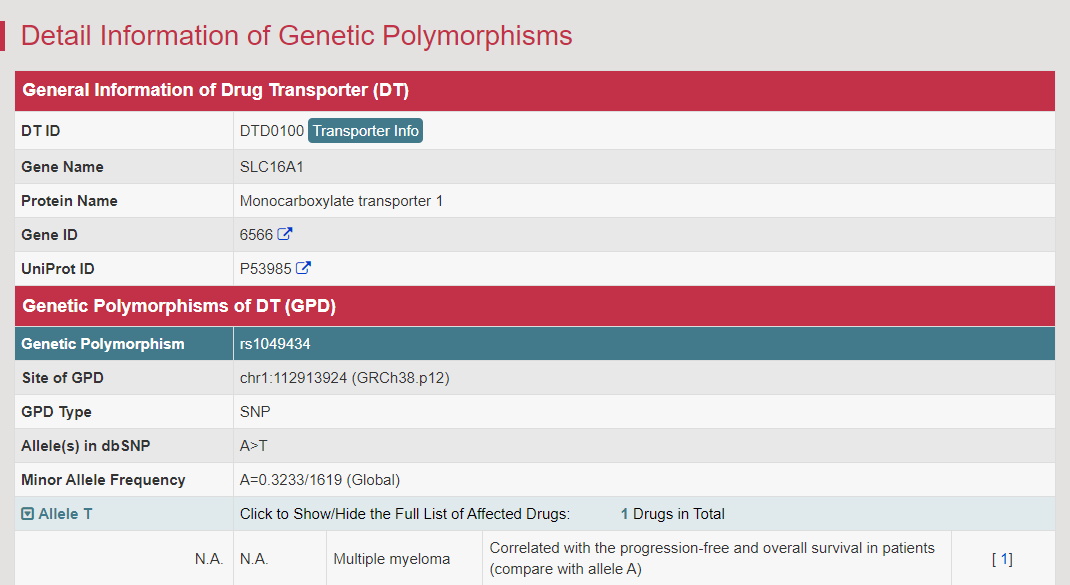This screenshot has height=585, width=1070.
Task: Select the rs1049434 polymorphism header row
Action: pyautogui.click(x=535, y=343)
